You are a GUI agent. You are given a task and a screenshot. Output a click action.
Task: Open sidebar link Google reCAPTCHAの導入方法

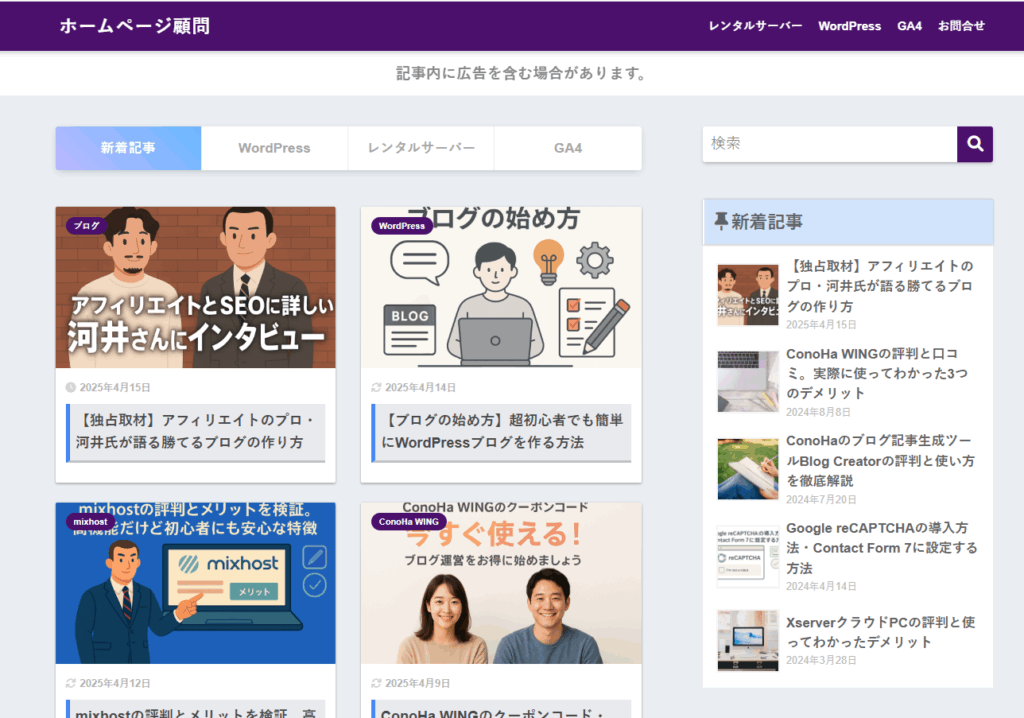point(882,547)
